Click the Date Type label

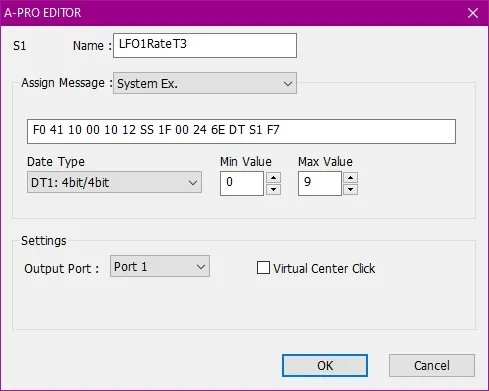pos(56,162)
